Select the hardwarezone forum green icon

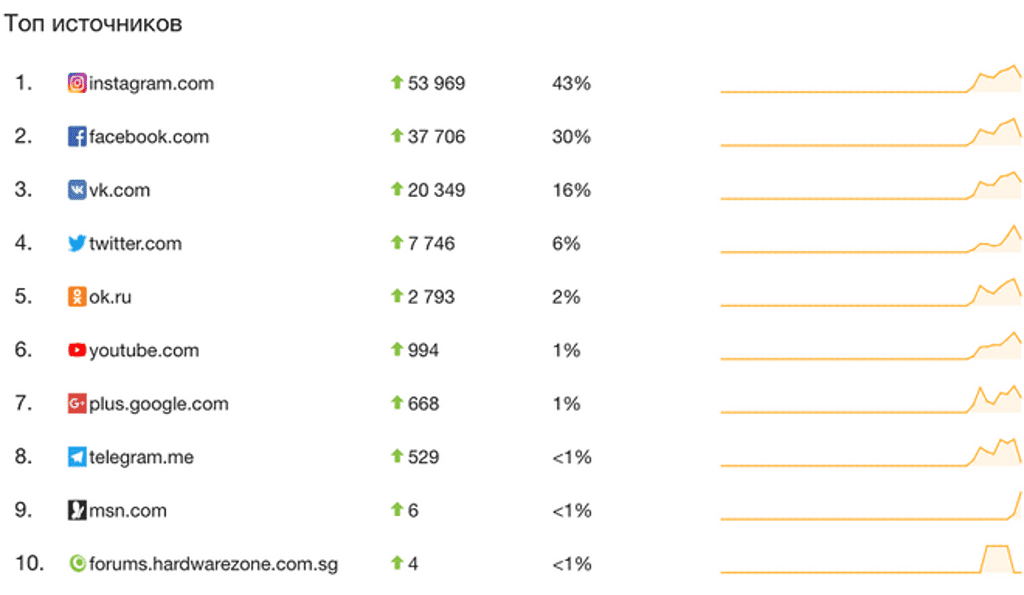coord(77,563)
